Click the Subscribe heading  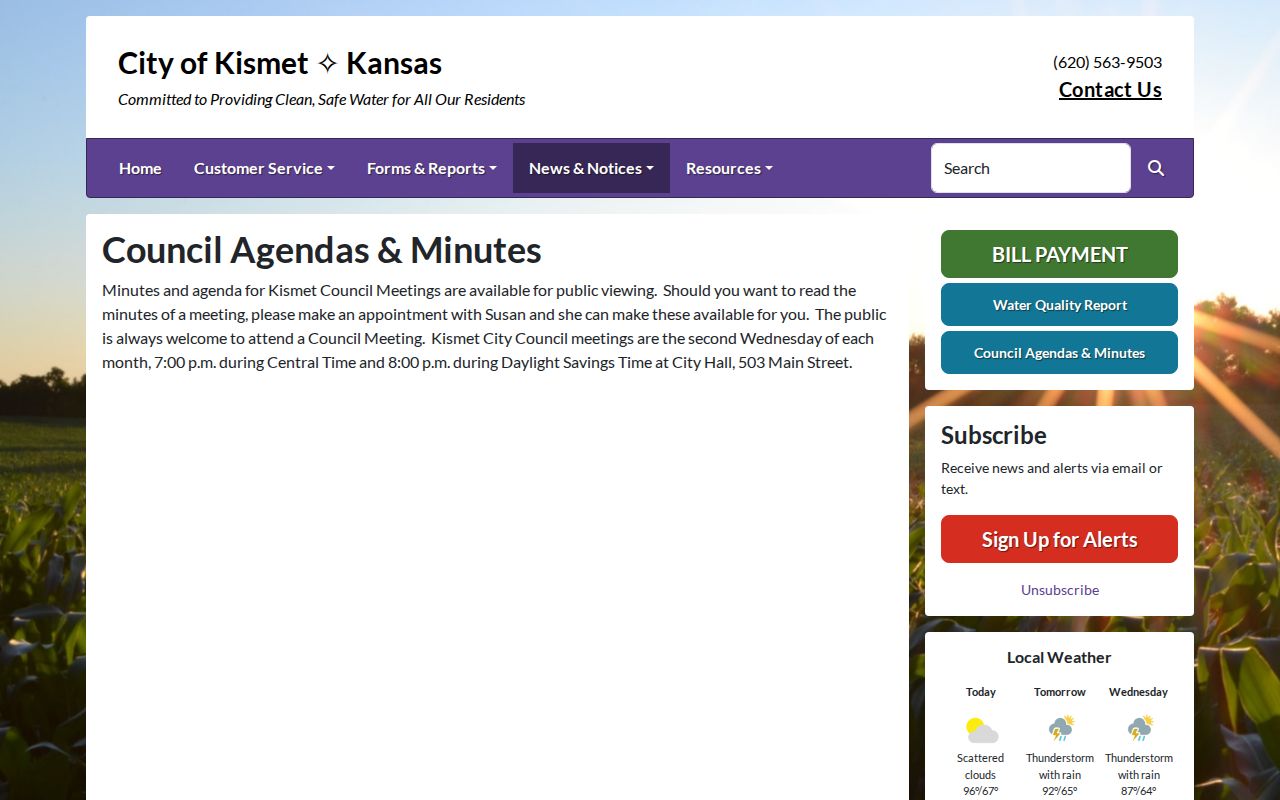(x=994, y=435)
